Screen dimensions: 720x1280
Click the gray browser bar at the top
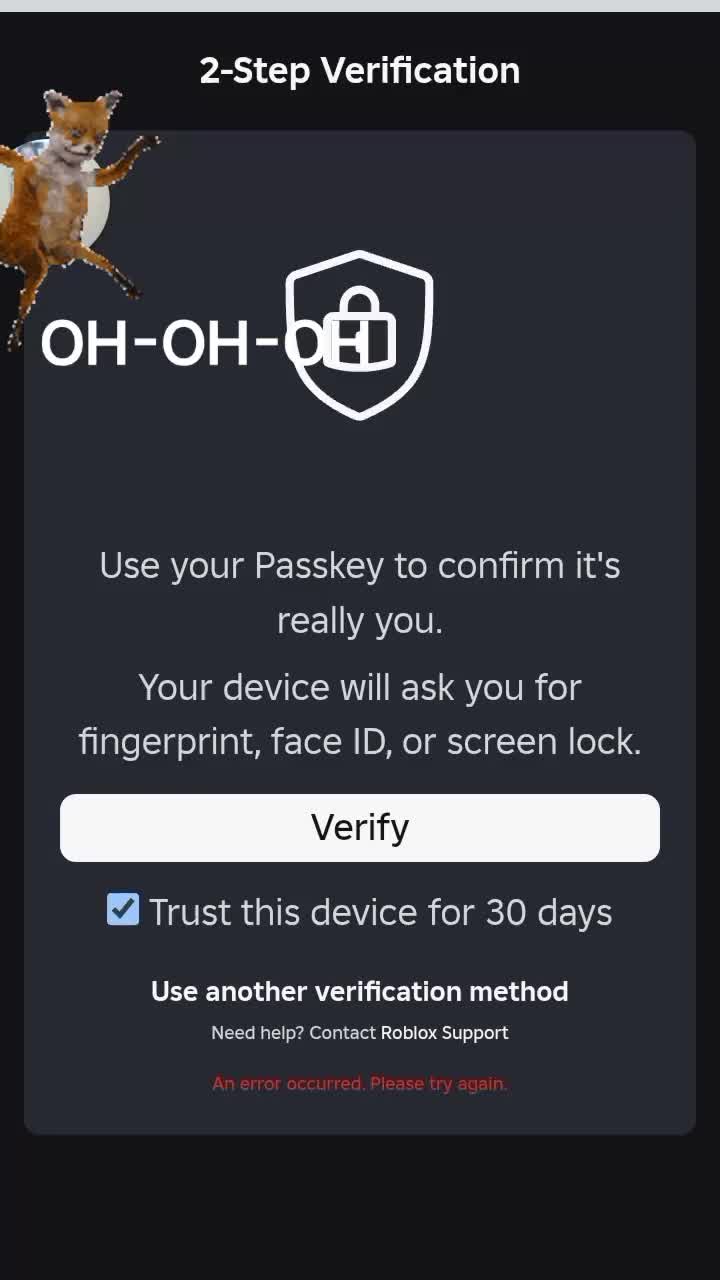coord(360,6)
